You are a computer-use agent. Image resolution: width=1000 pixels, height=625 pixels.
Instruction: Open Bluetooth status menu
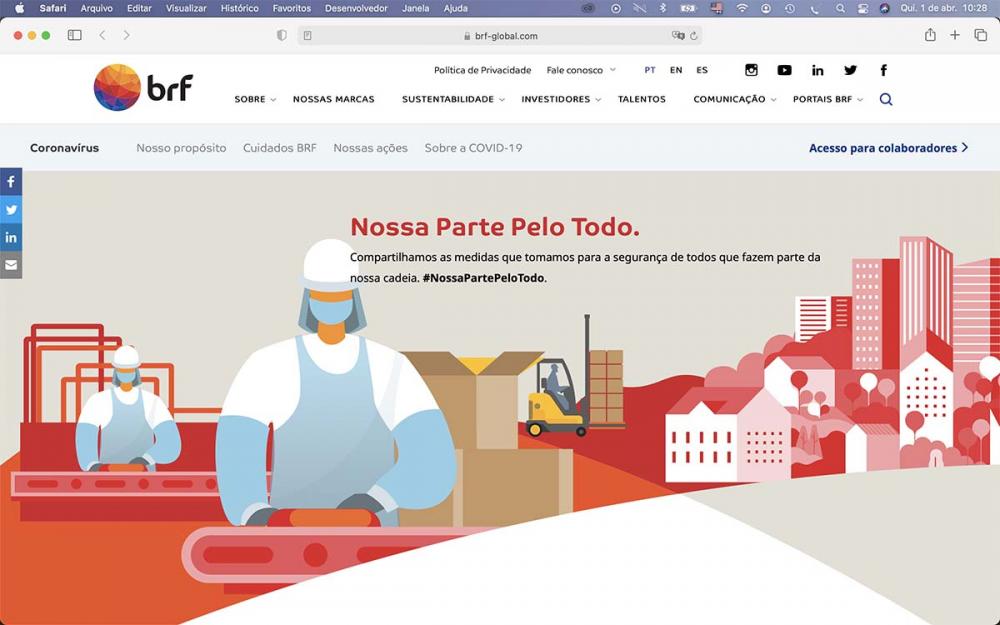click(662, 8)
